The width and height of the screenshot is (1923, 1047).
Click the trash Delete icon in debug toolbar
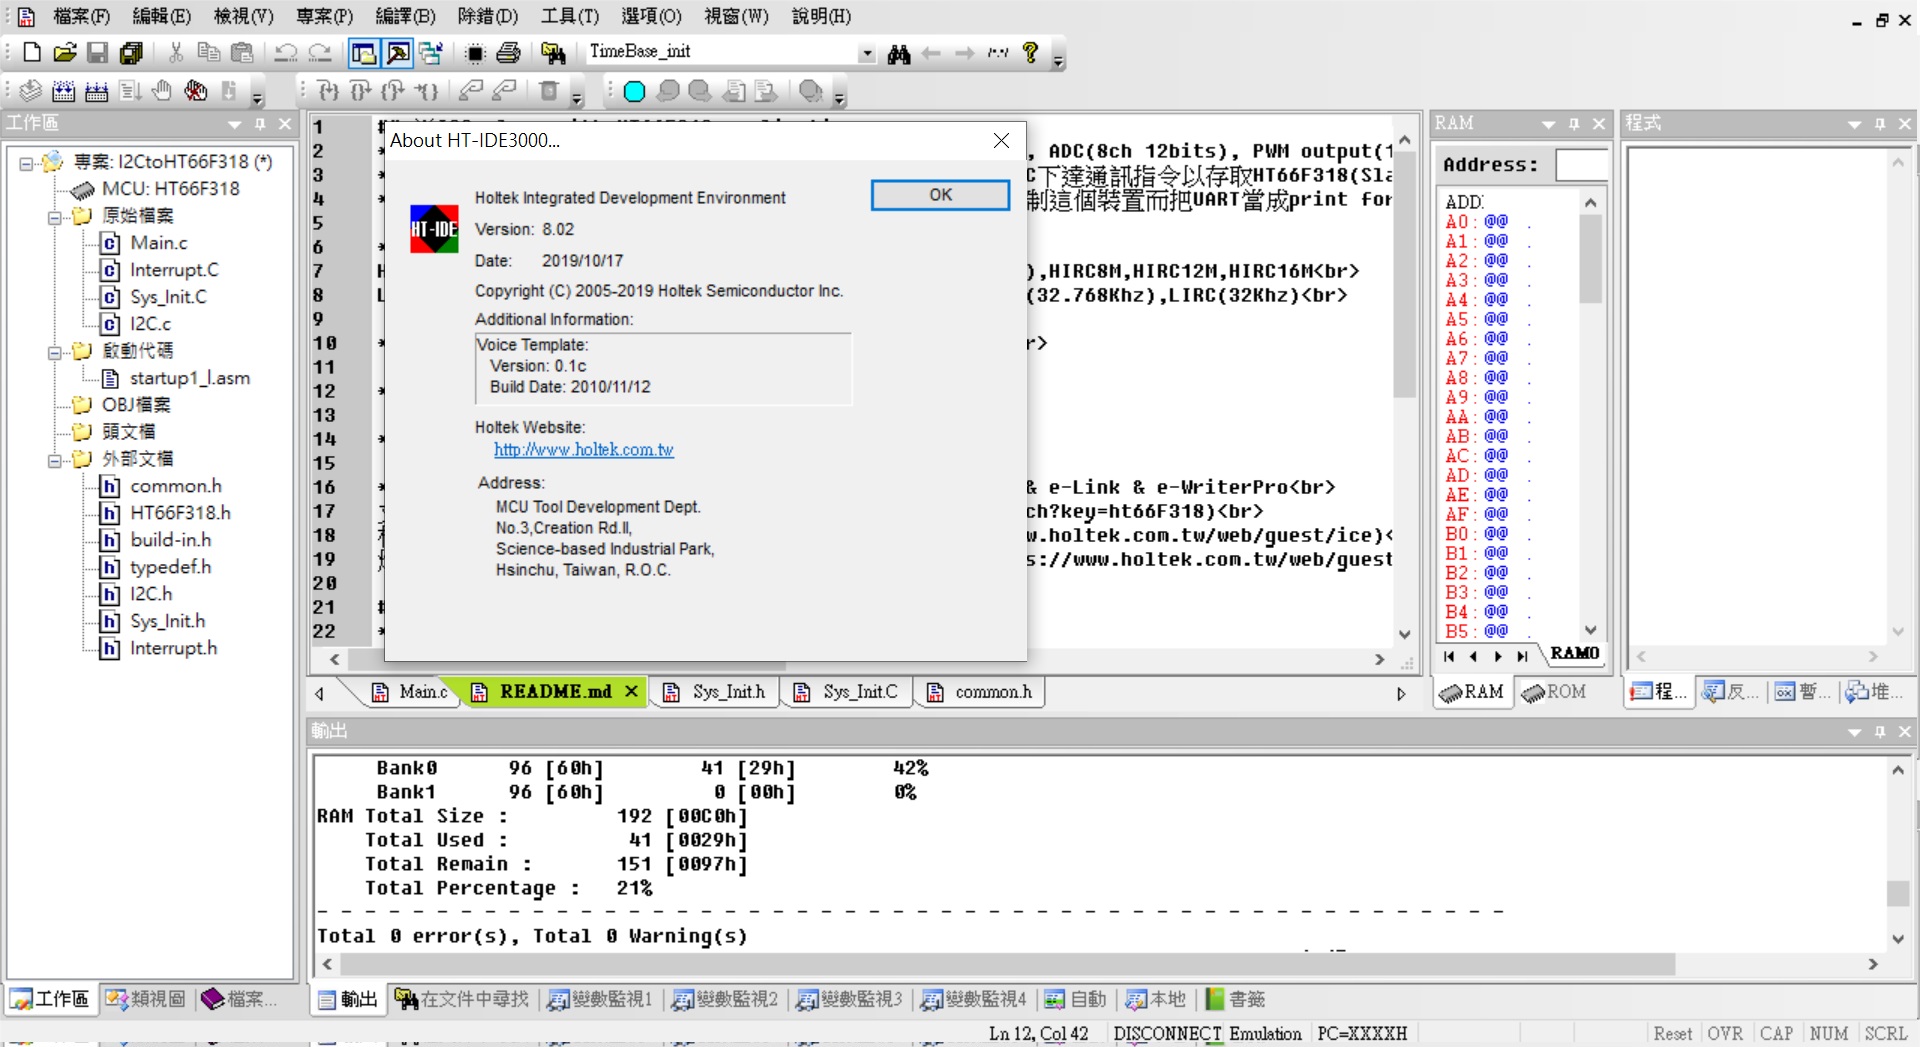(x=548, y=92)
